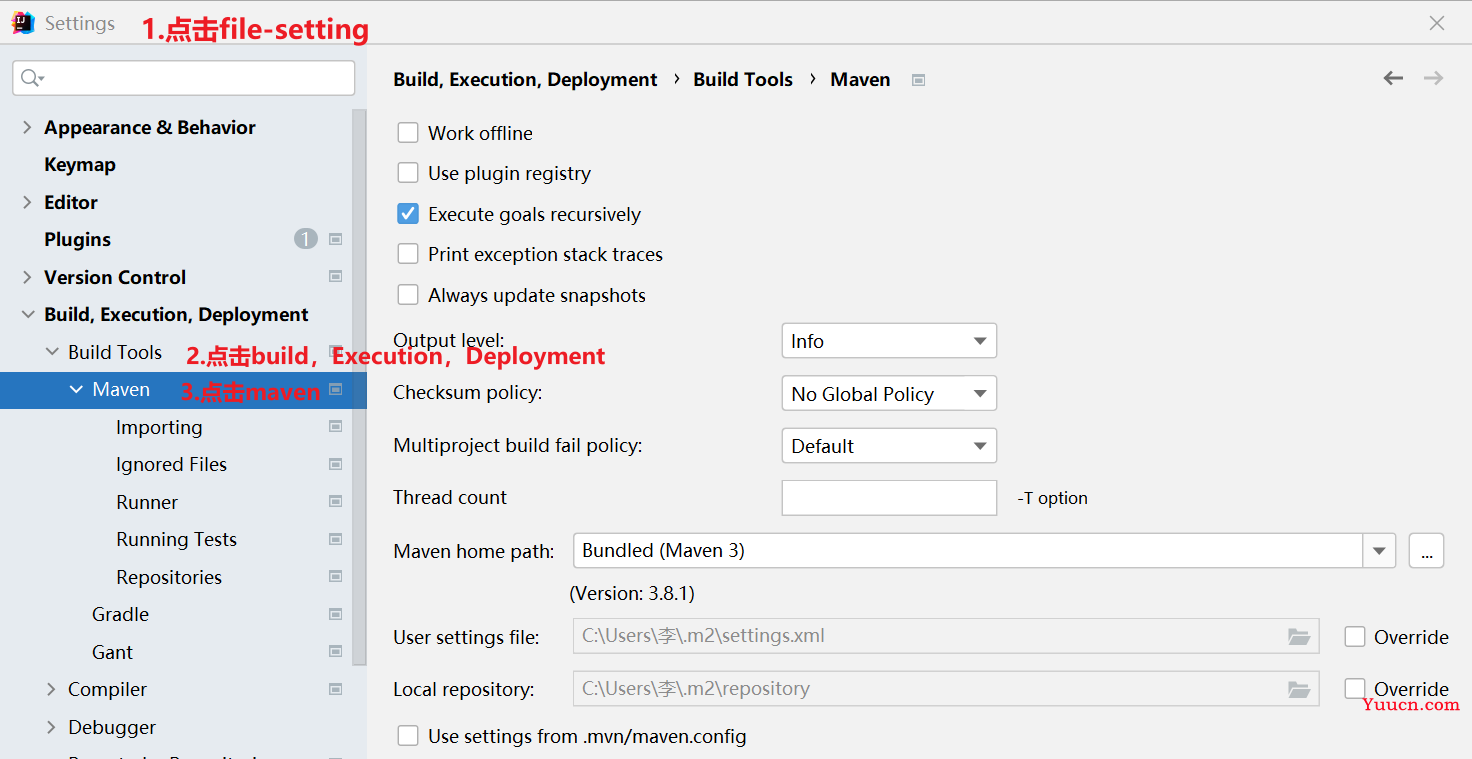Viewport: 1472px width, 759px height.
Task: Expand the Version Control section
Action: tap(28, 277)
